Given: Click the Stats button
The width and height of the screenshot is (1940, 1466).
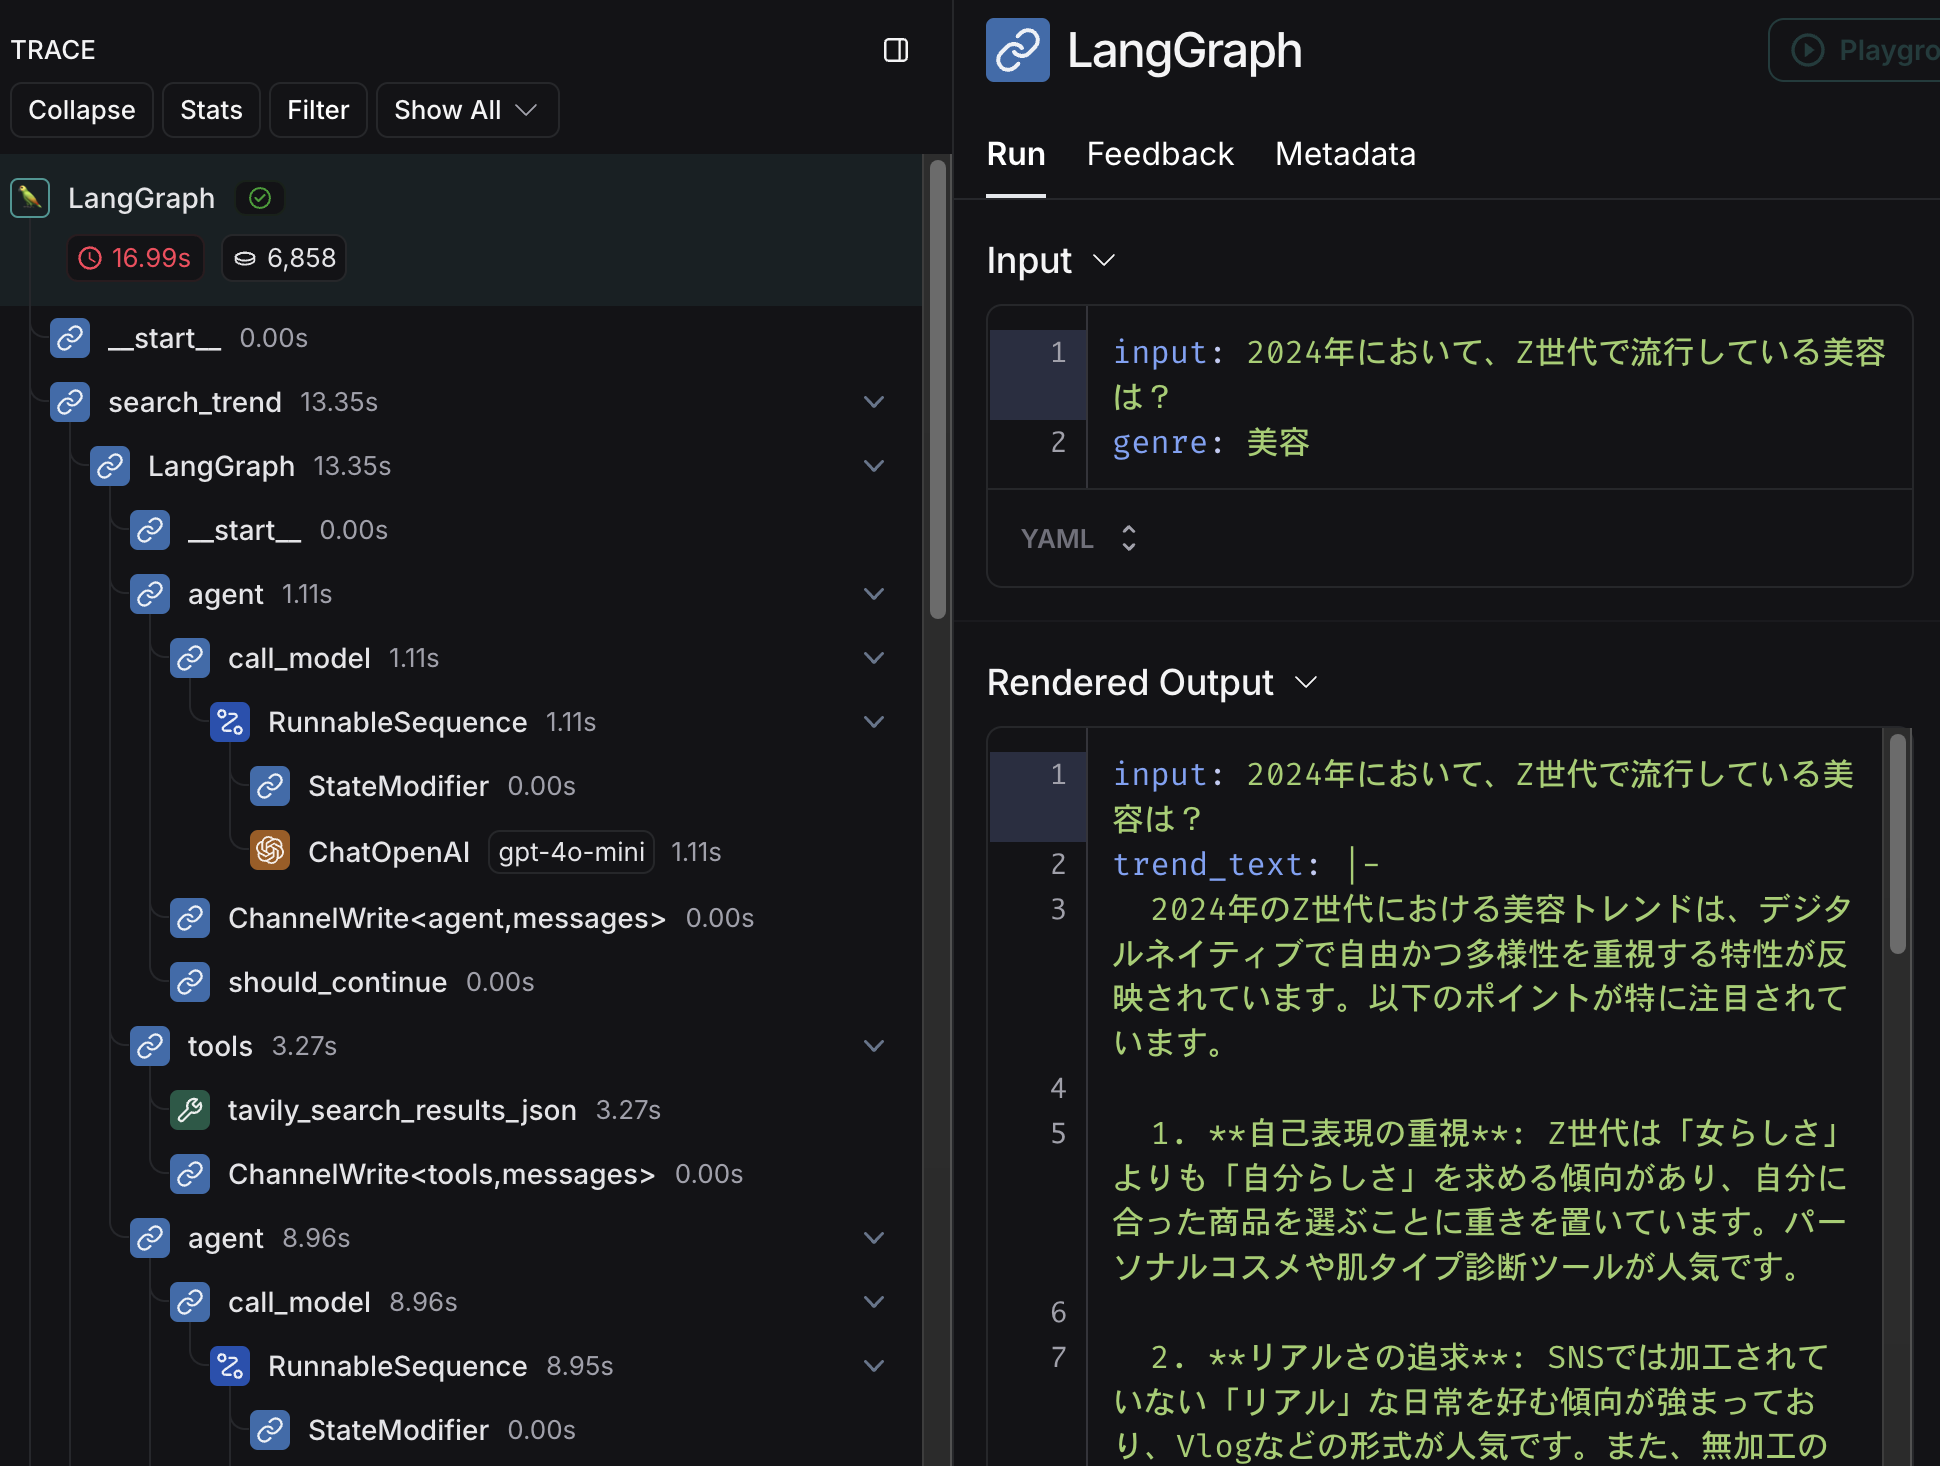Looking at the screenshot, I should pyautogui.click(x=211, y=110).
